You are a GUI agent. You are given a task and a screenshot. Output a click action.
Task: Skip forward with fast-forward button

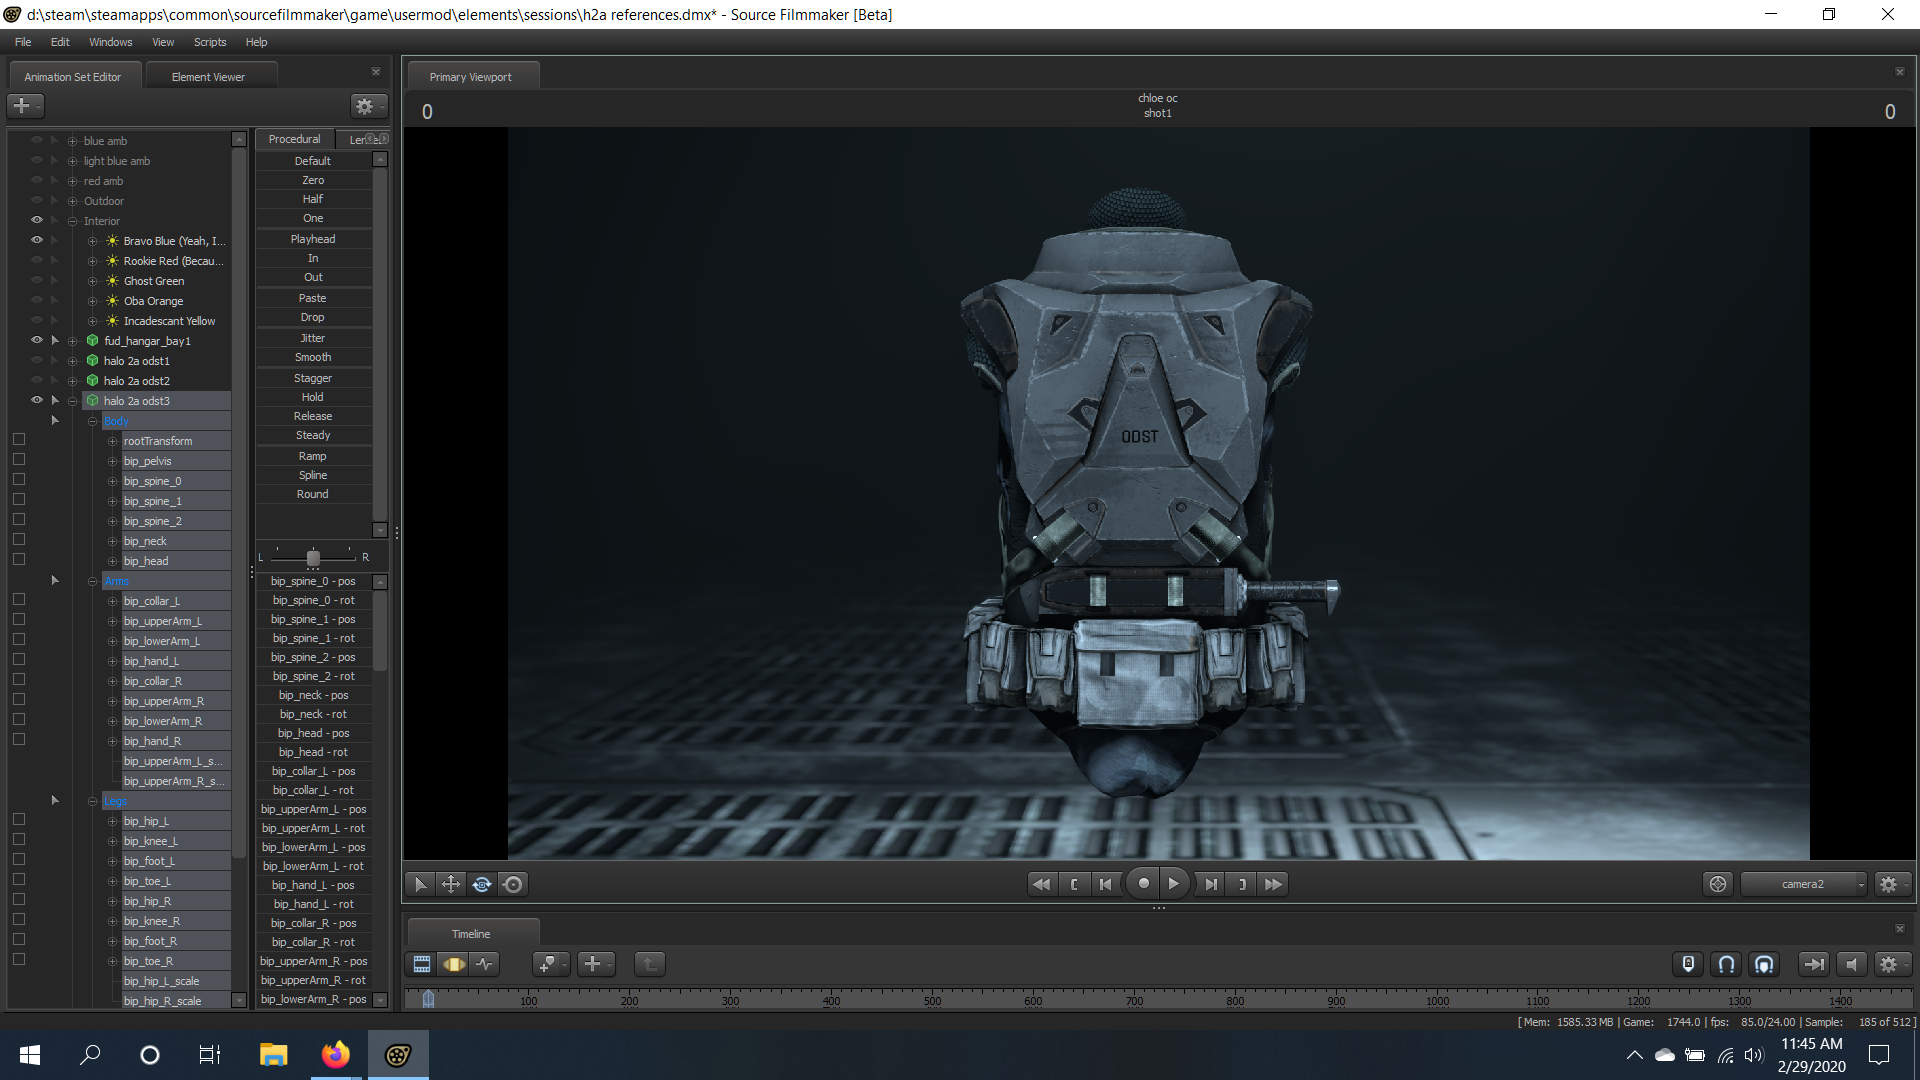(1273, 884)
